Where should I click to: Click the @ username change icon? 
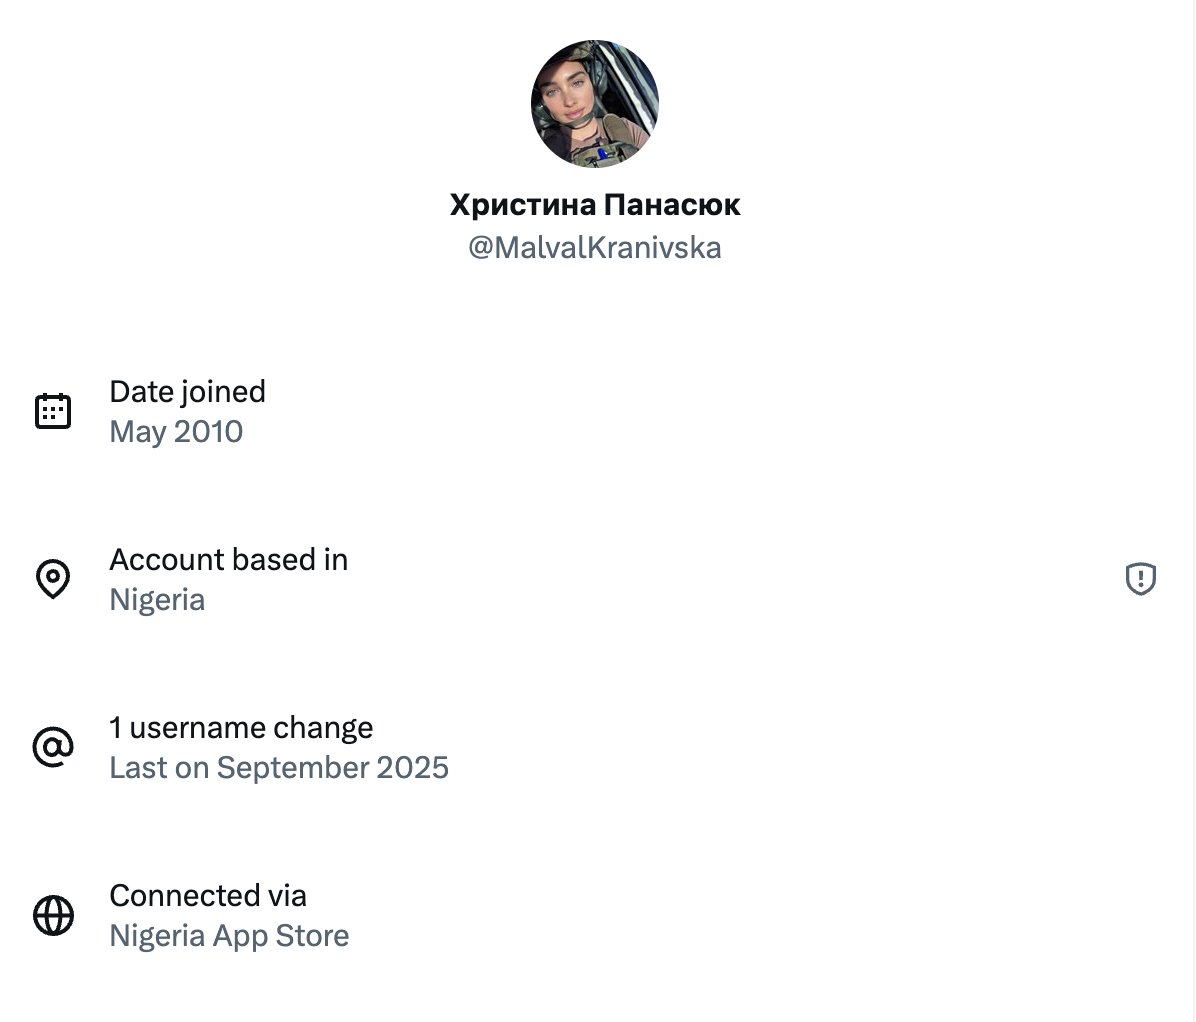[53, 747]
